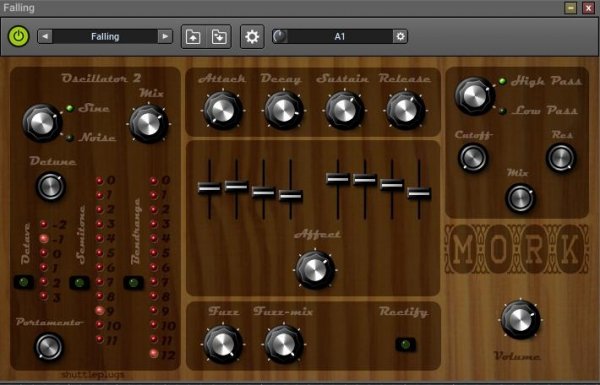Toggle the green power bypass button

(18, 36)
